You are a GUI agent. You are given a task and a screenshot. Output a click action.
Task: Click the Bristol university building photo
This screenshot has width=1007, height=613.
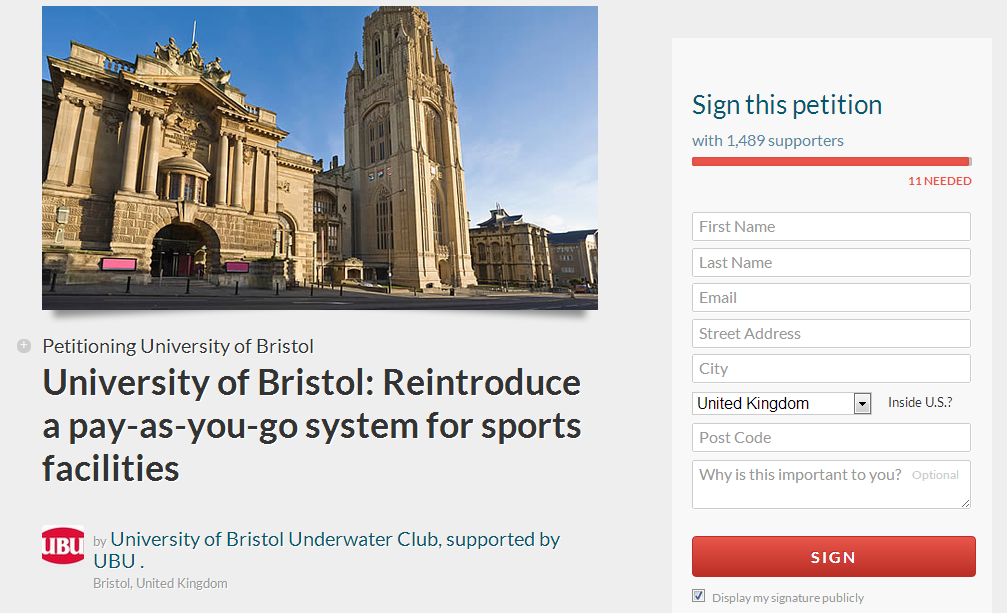tap(320, 157)
